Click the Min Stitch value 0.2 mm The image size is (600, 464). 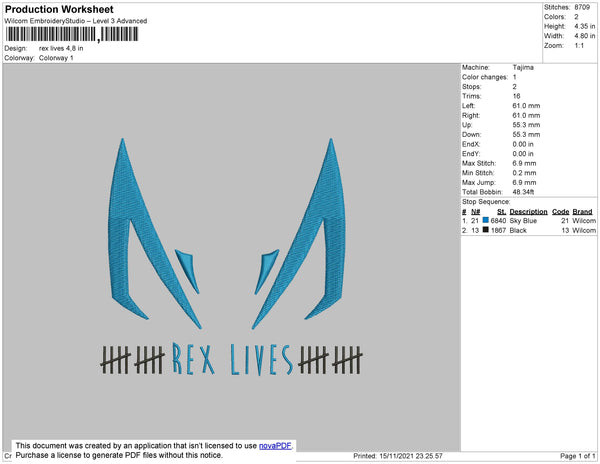pos(524,173)
